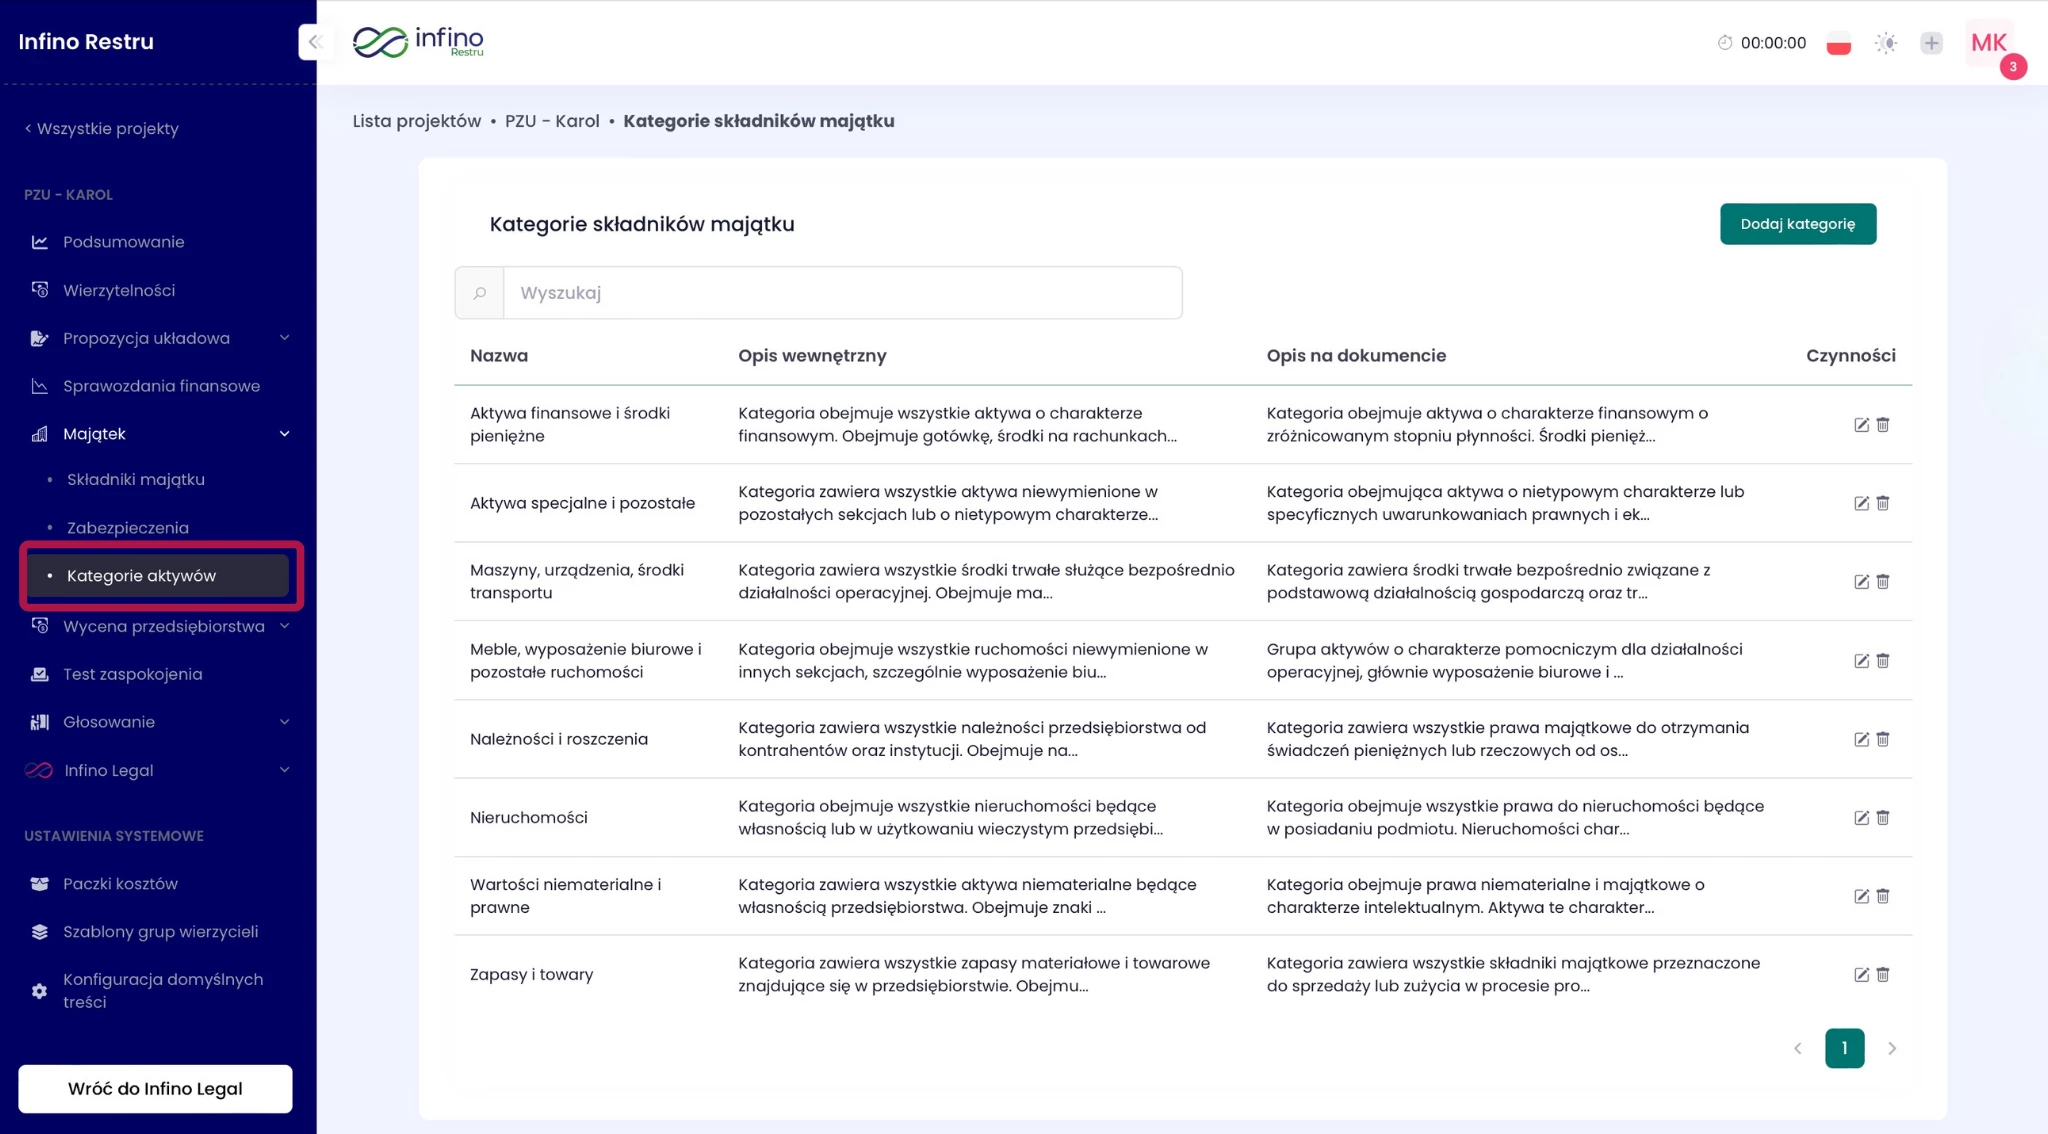2048x1134 pixels.
Task: Open the timer clock icon
Action: 1724,43
